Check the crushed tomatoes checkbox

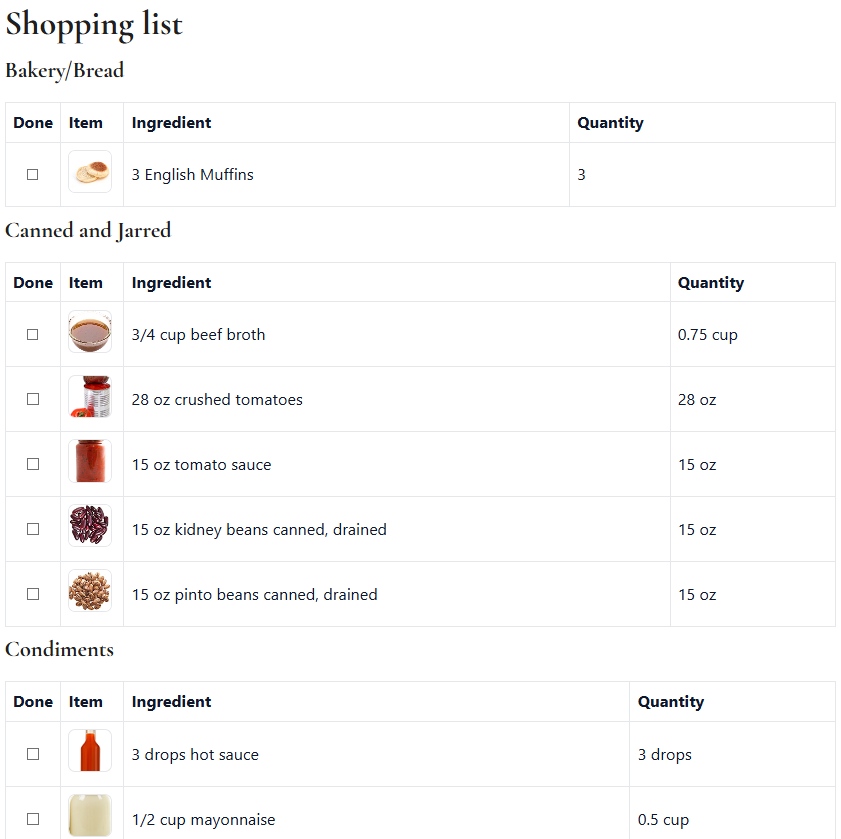click(x=32, y=399)
